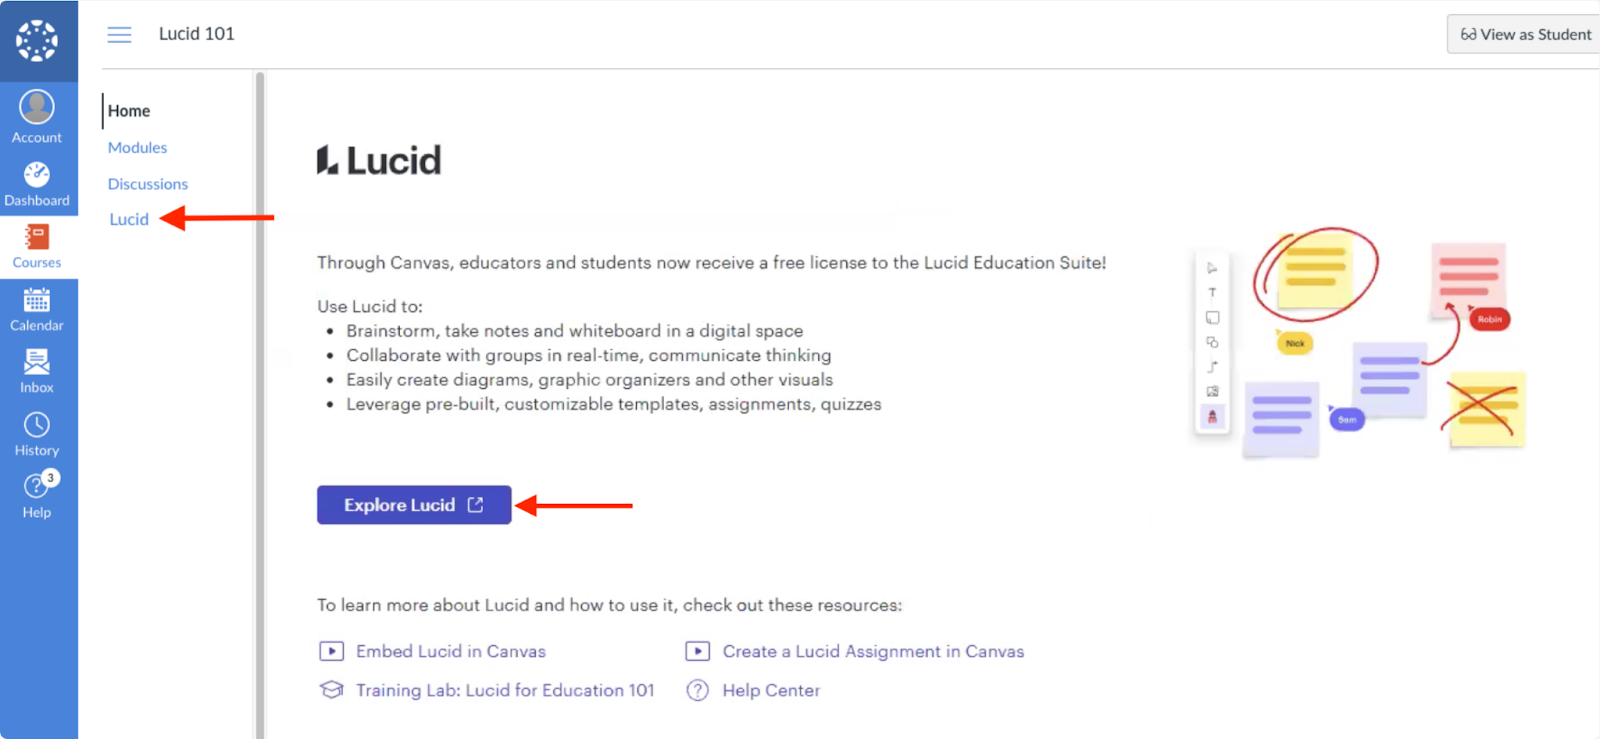Open the Courses menu
This screenshot has height=739, width=1600.
click(37, 246)
